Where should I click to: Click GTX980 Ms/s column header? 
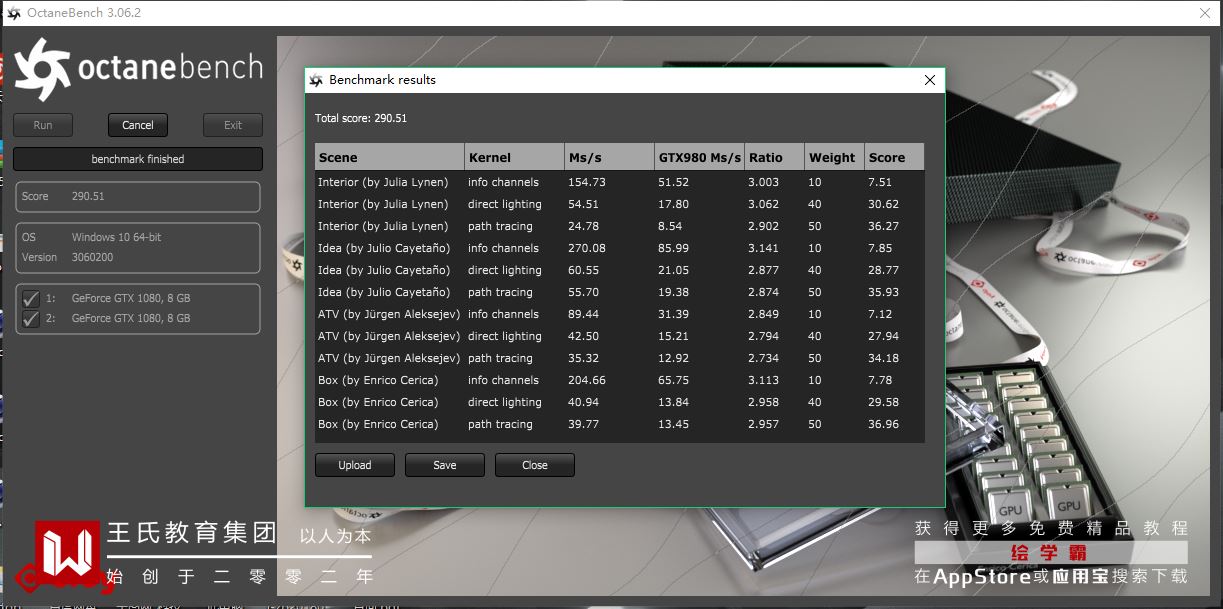(x=700, y=157)
